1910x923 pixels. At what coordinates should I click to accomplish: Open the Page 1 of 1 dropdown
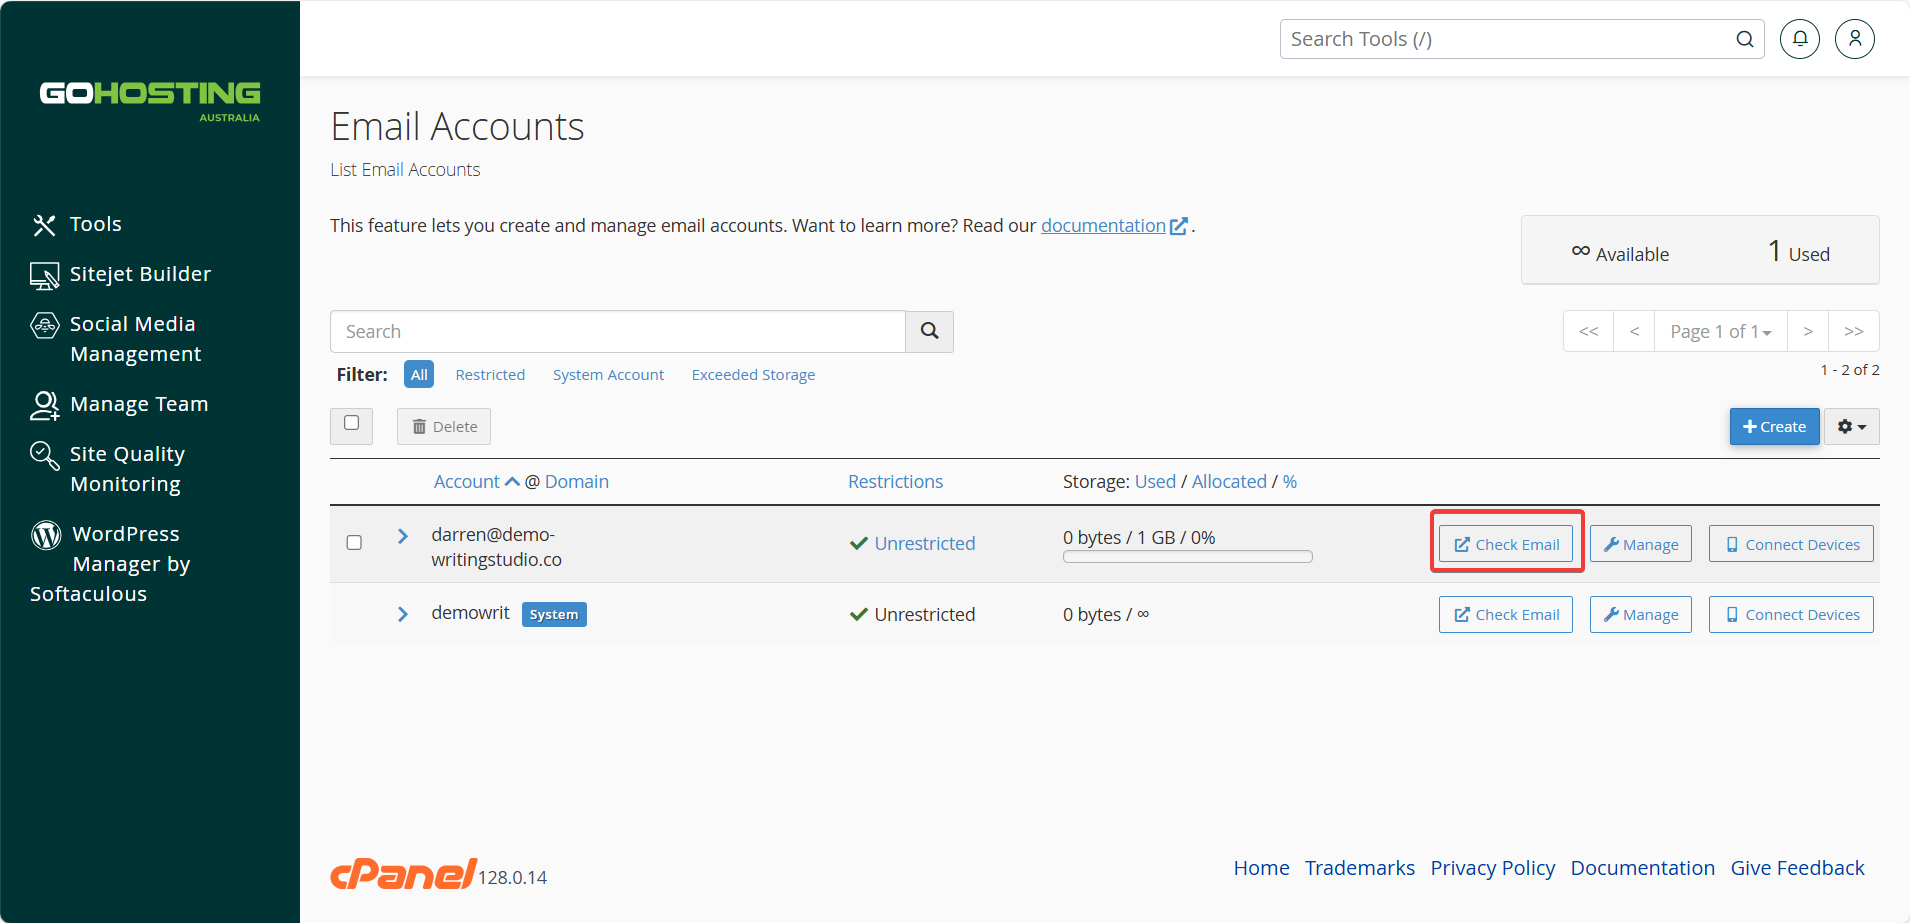coord(1720,332)
